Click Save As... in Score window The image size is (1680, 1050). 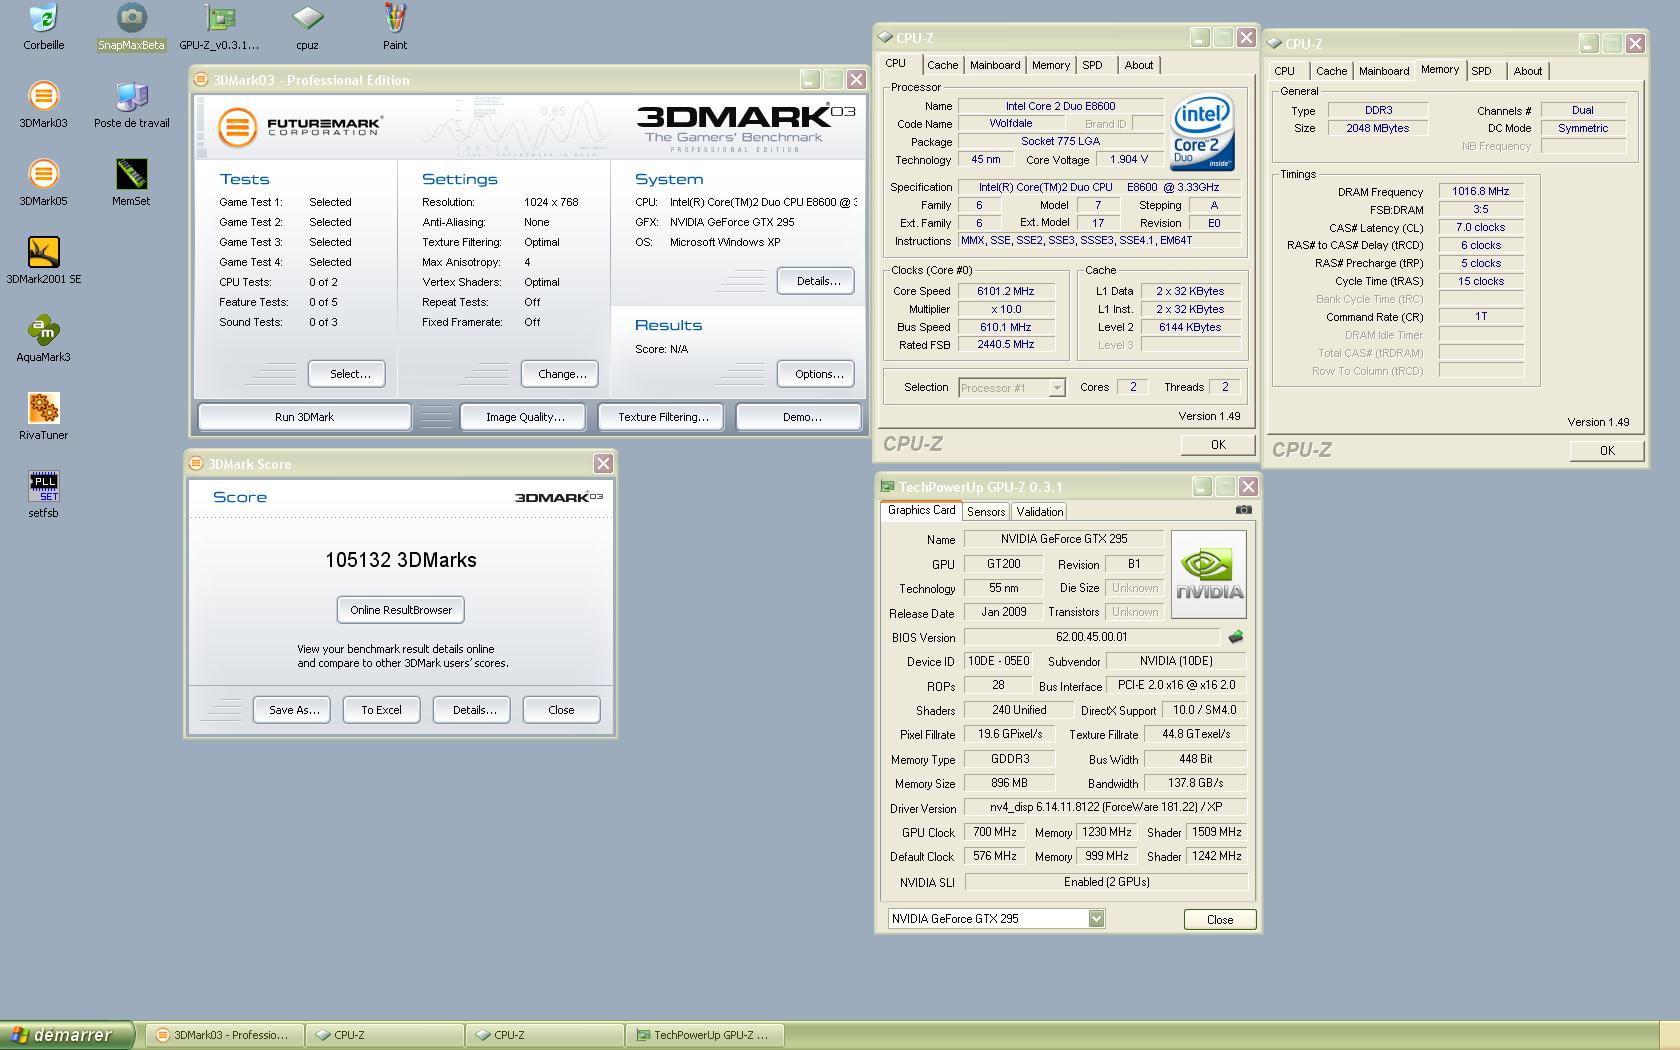point(292,710)
